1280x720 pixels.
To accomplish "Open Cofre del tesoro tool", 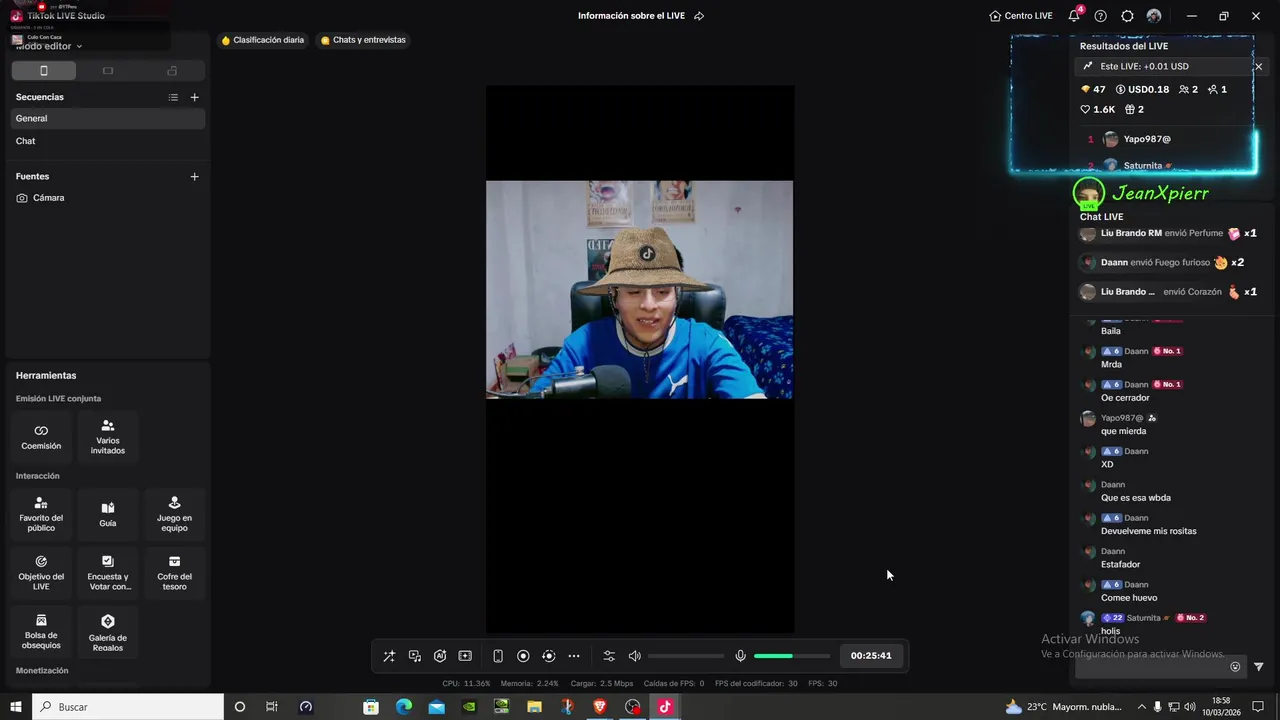I will [174, 573].
